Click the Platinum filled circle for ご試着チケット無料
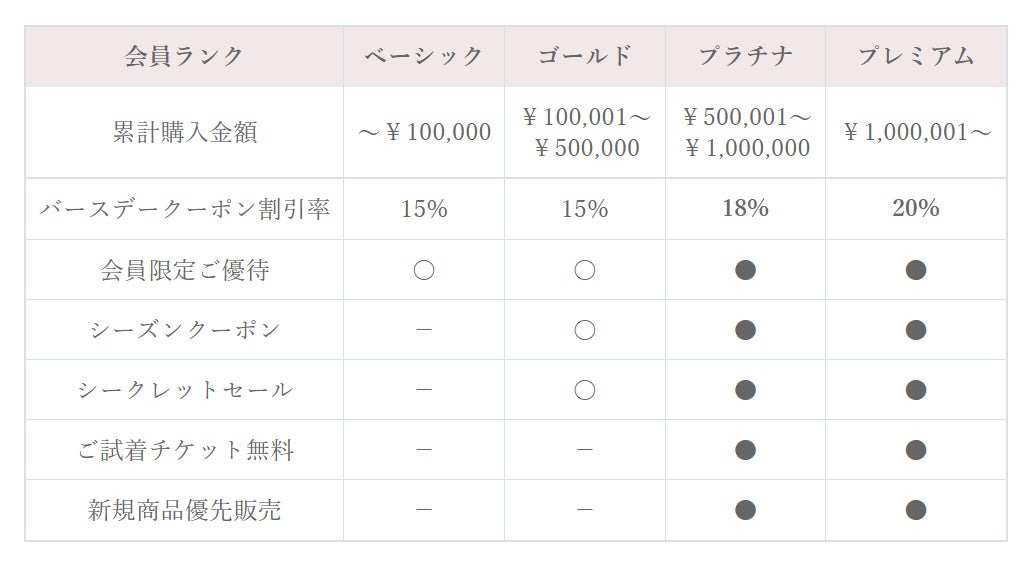 click(745, 450)
